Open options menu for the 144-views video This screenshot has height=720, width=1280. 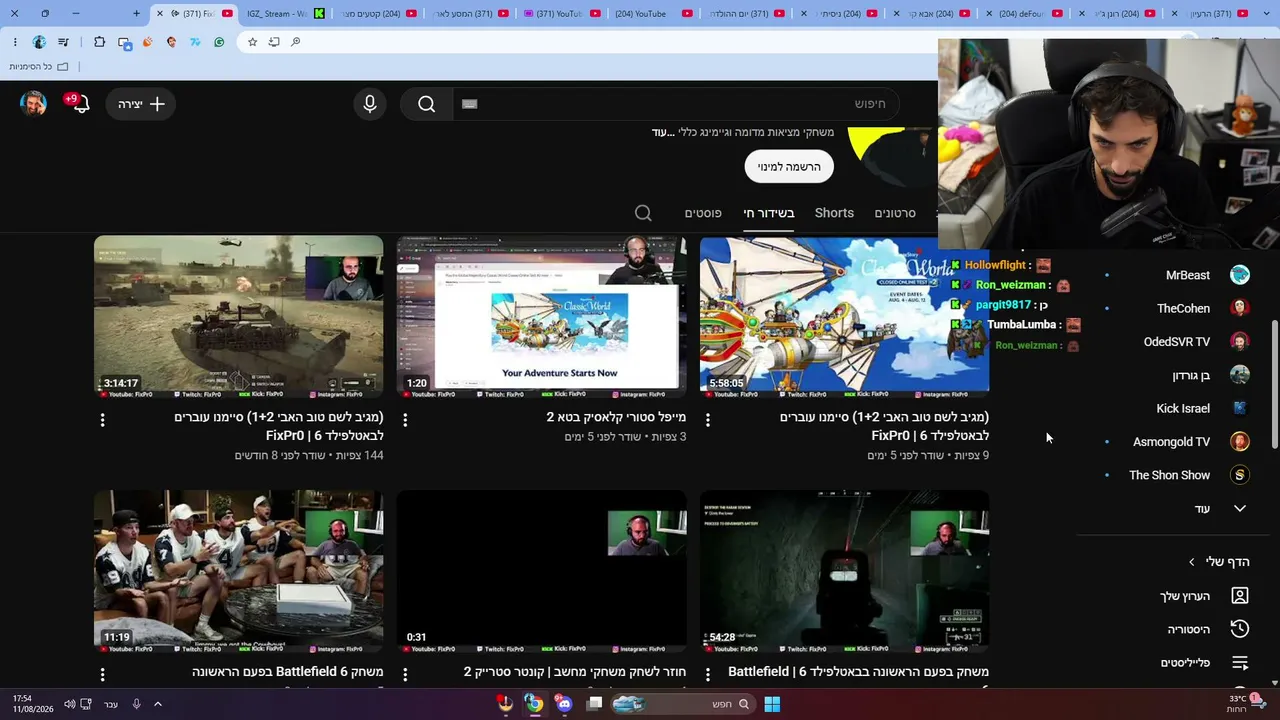102,420
